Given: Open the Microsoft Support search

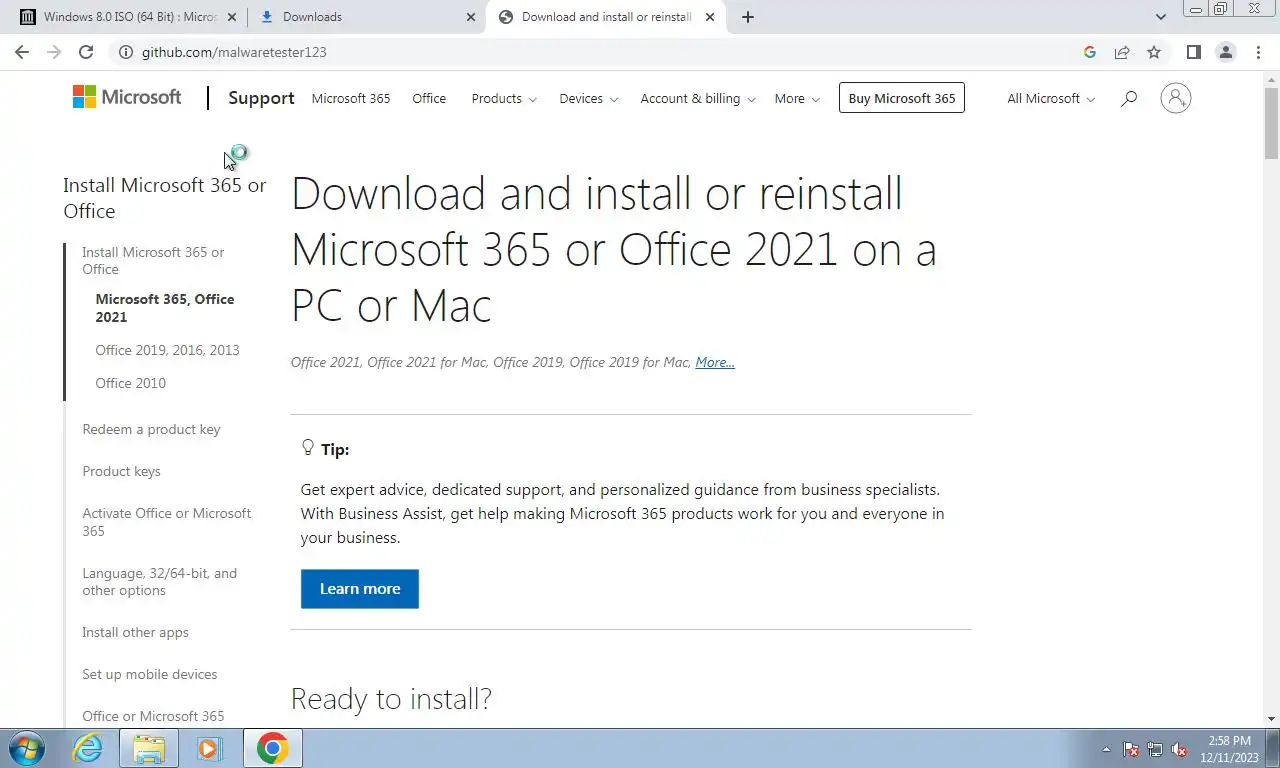Looking at the screenshot, I should point(1129,98).
